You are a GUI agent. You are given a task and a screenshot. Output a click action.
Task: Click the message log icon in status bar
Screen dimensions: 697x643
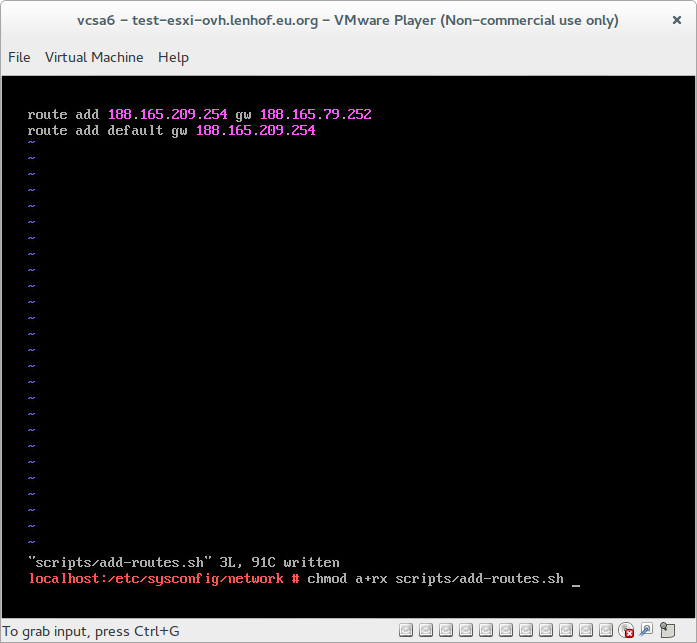(x=667, y=630)
